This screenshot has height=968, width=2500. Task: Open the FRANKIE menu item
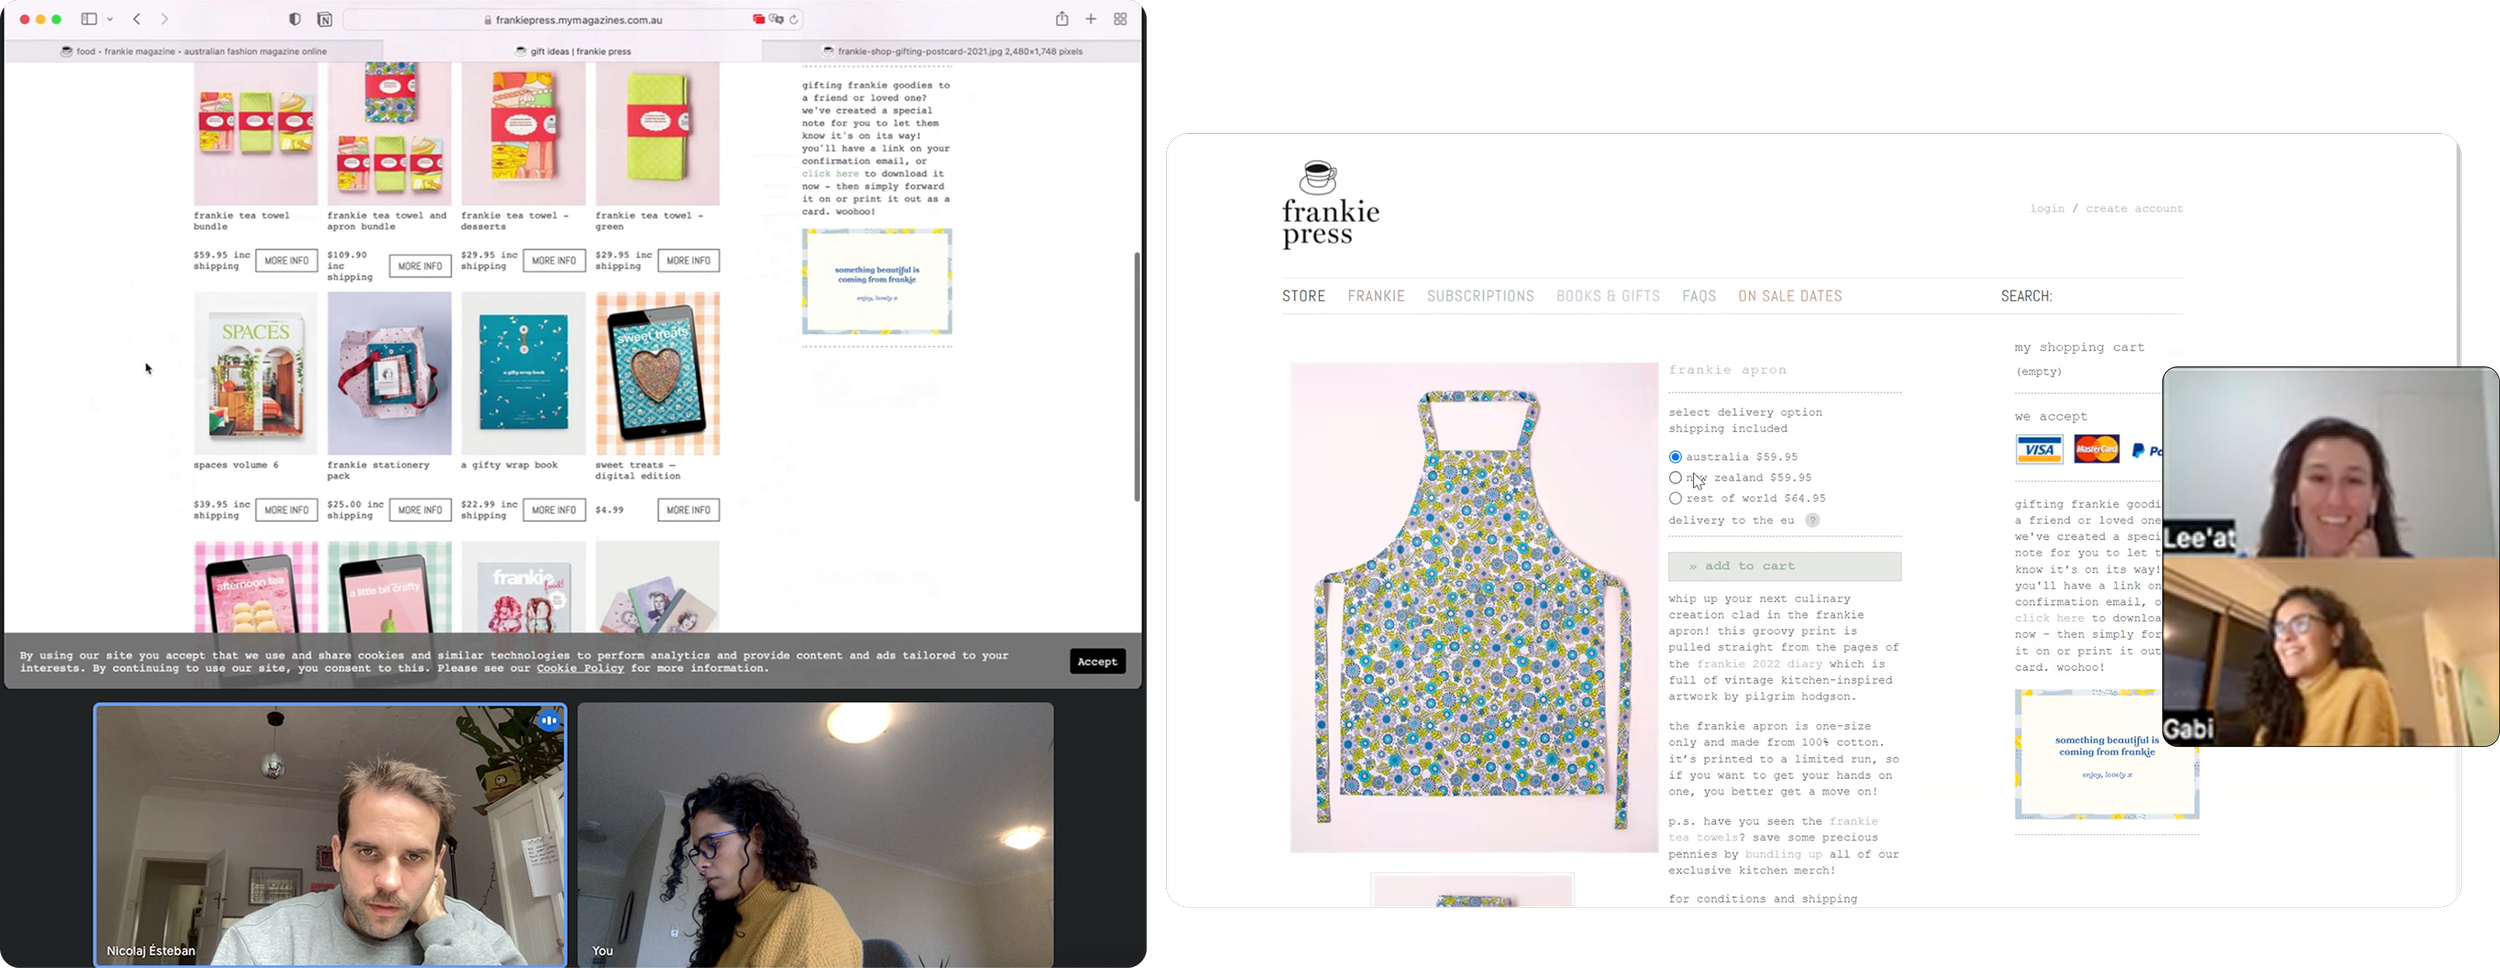1376,296
